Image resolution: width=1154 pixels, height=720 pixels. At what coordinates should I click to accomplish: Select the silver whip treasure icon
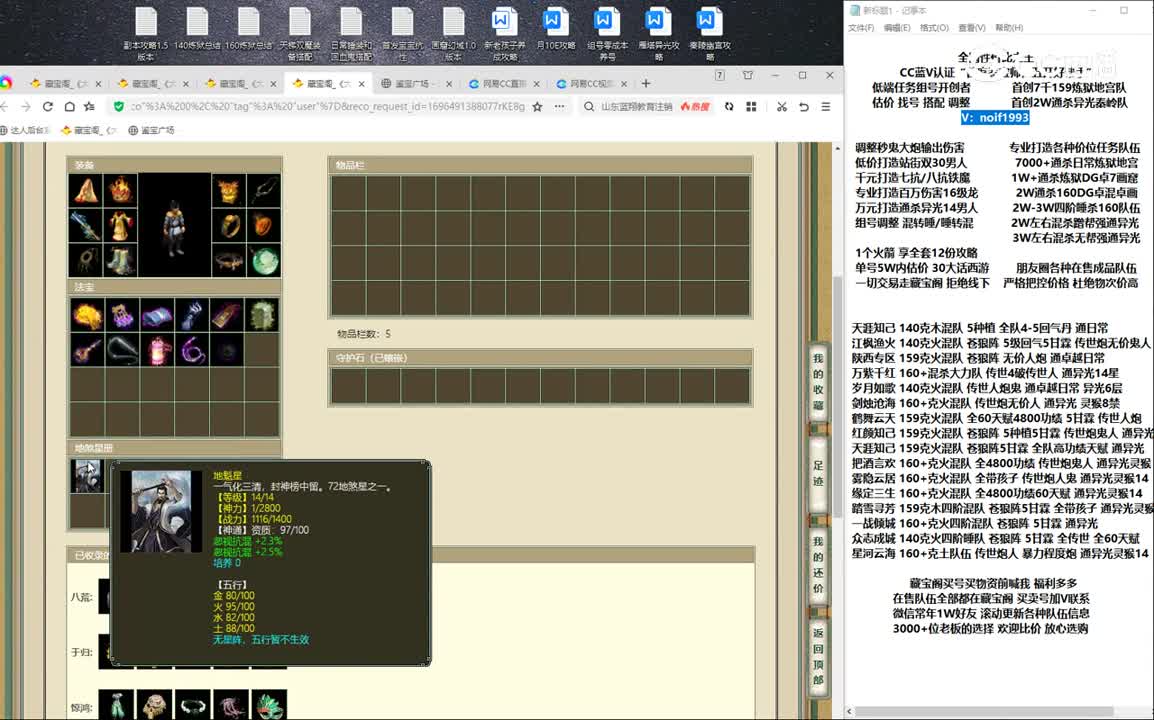pos(122,350)
